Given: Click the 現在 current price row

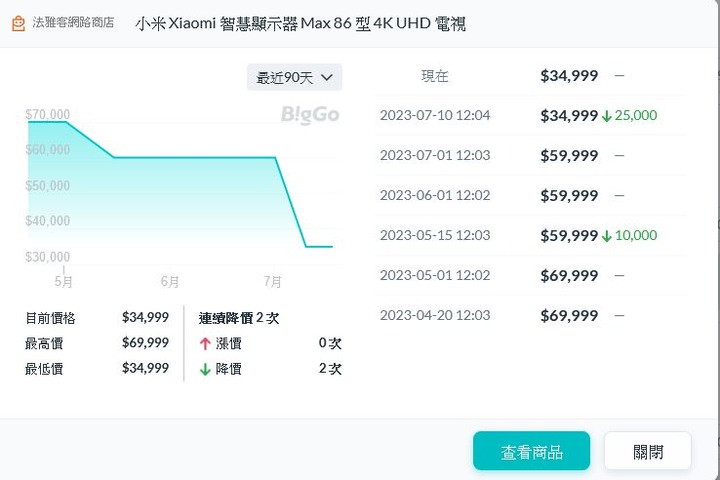Looking at the screenshot, I should tap(530, 76).
